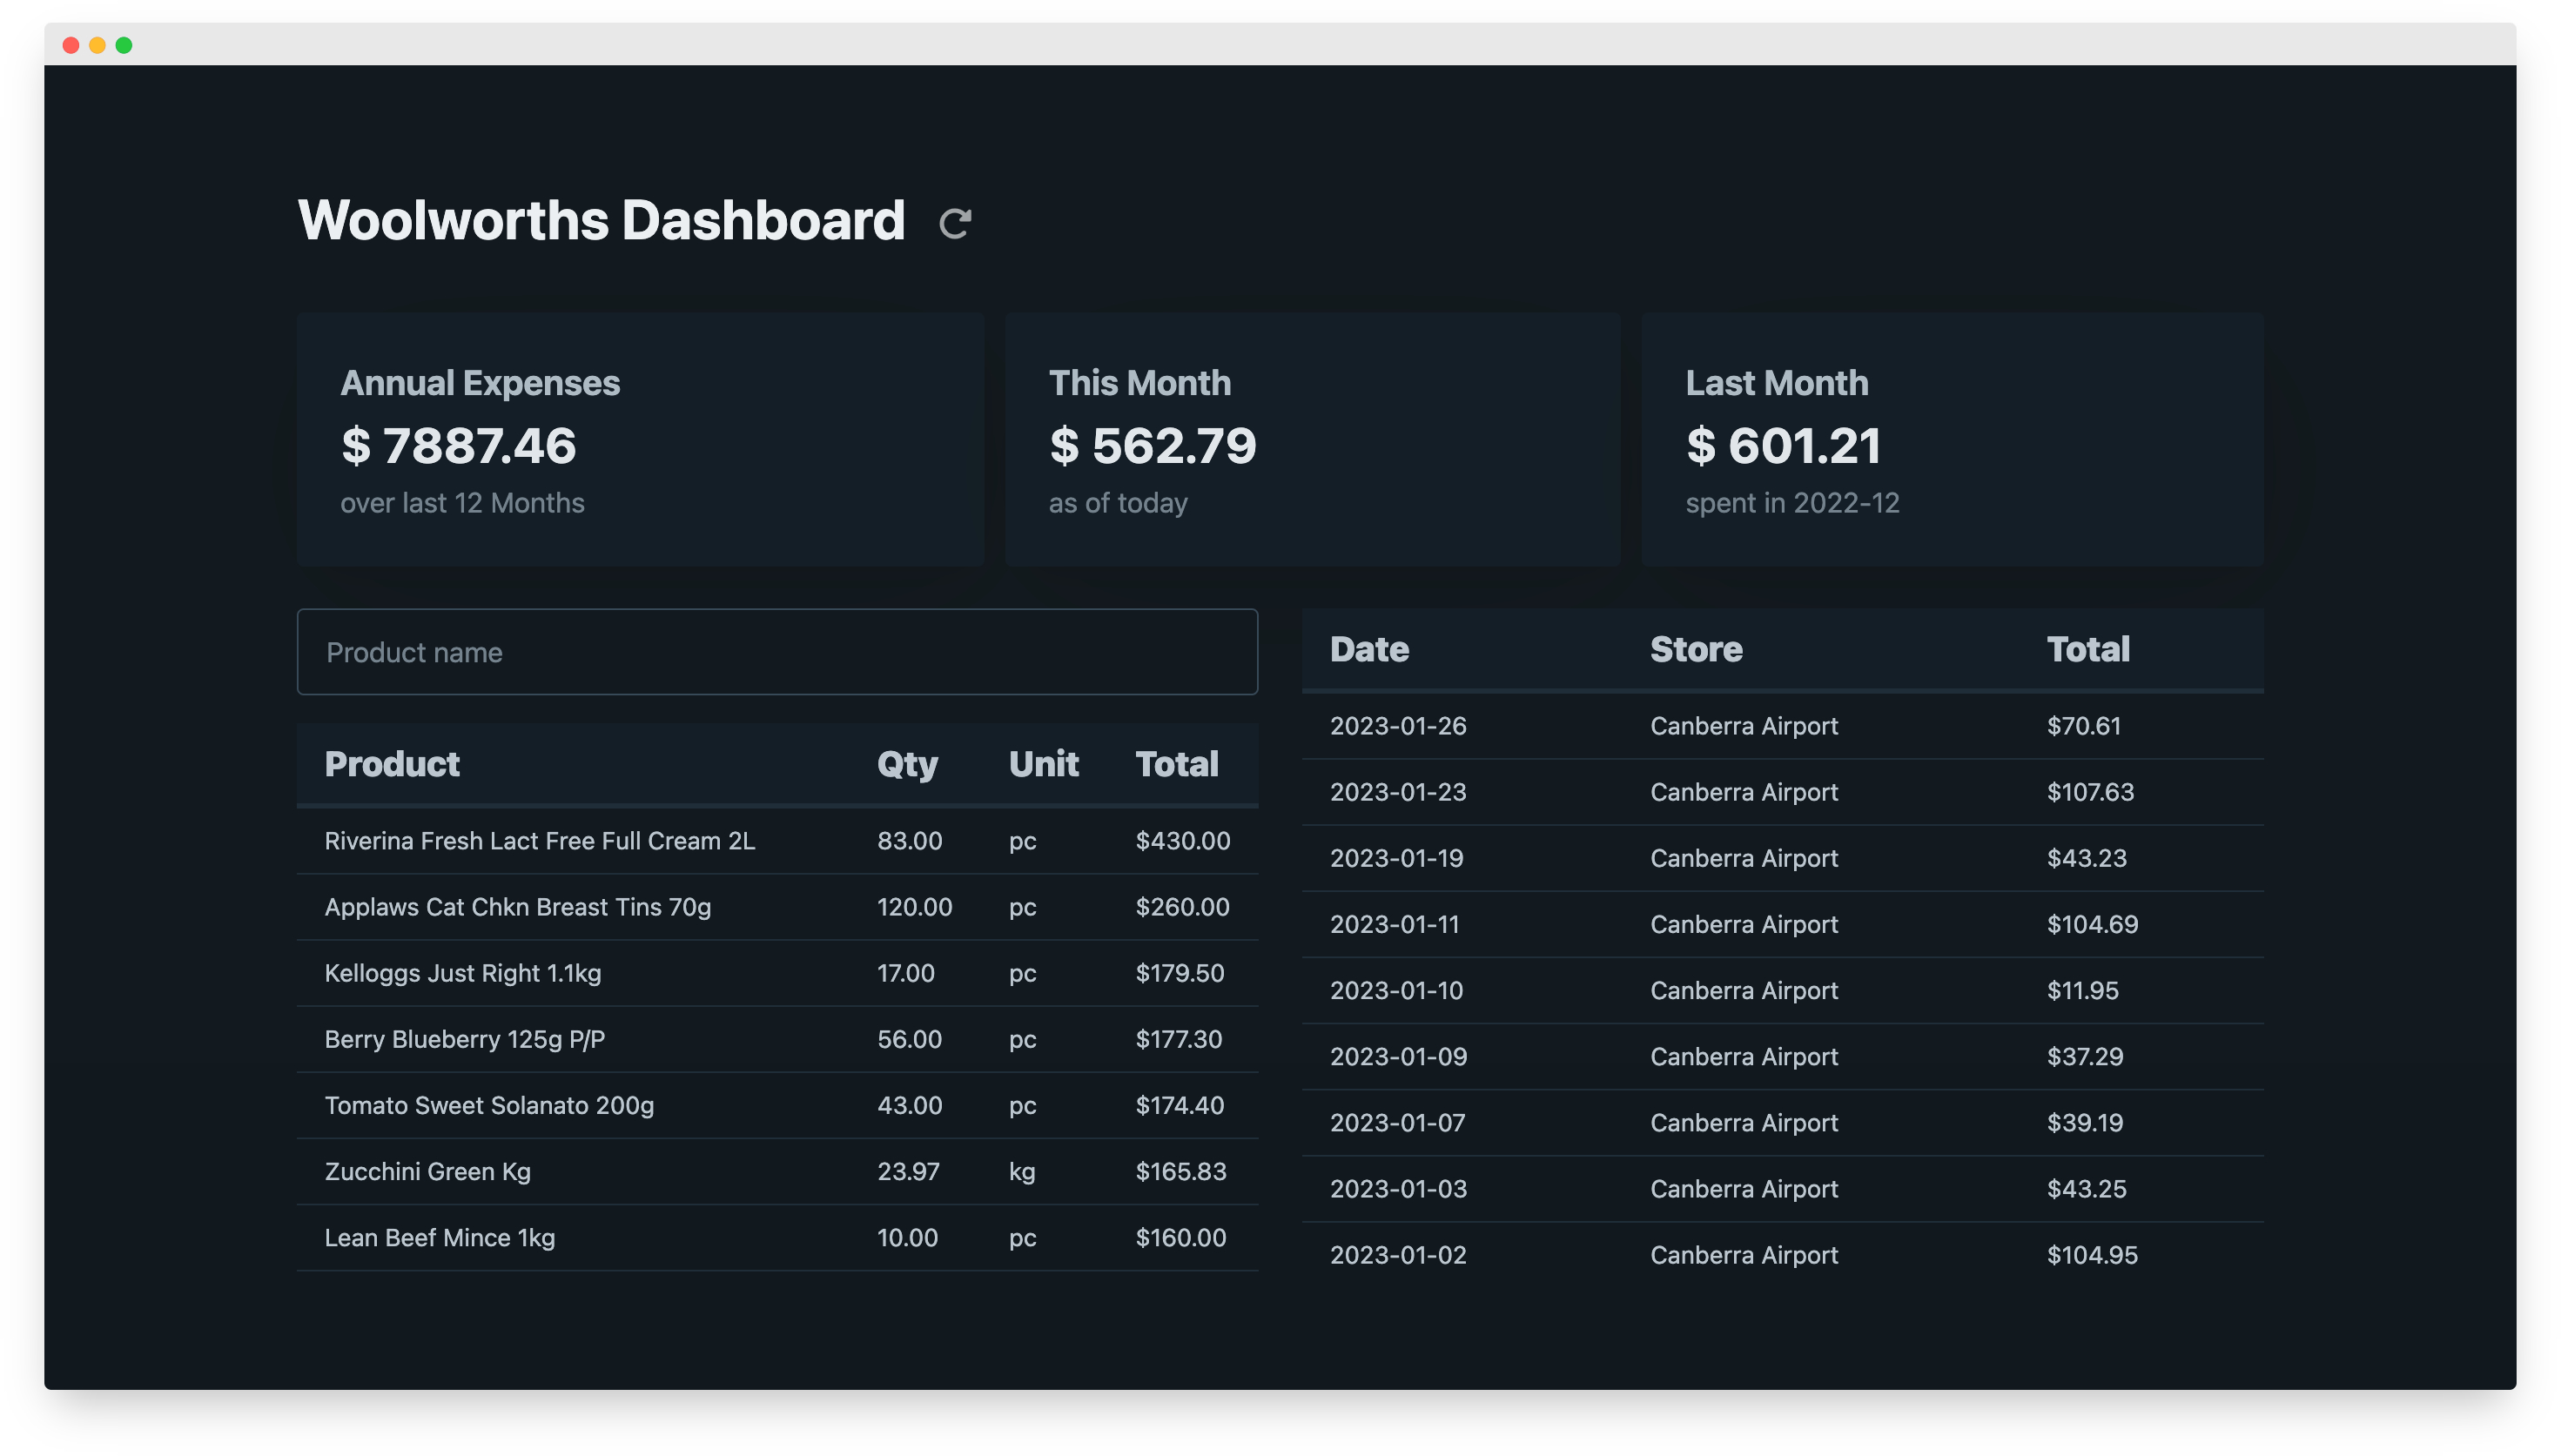This screenshot has width=2561, height=1456.
Task: Click the $70.61 receipt total
Action: tap(2083, 726)
